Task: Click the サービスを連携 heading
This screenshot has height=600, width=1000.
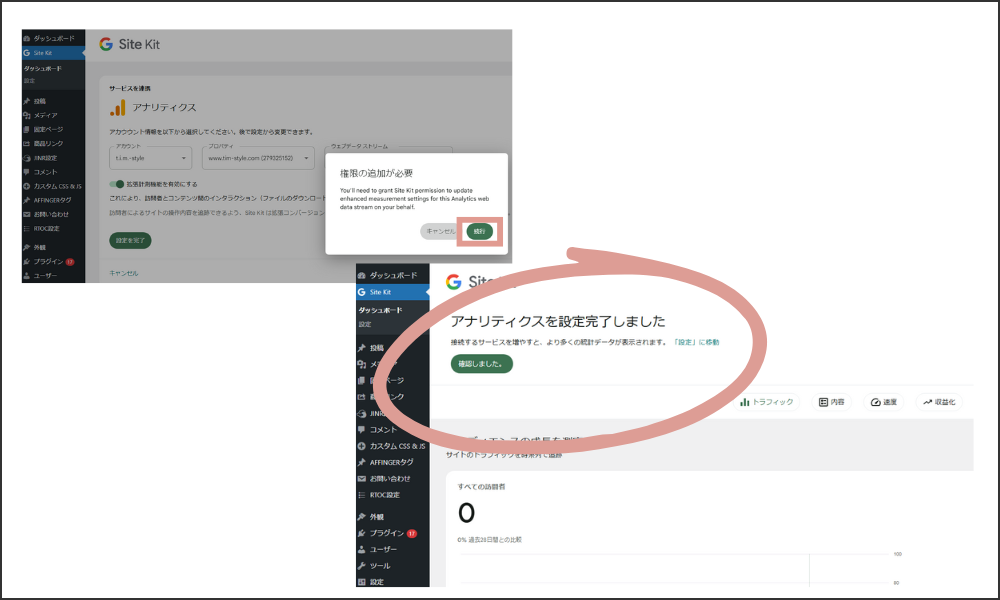Action: [x=130, y=89]
